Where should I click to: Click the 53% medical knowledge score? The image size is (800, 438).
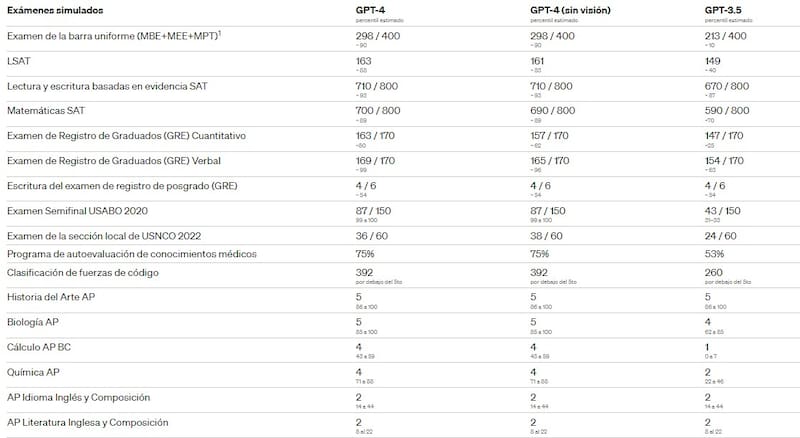point(714,254)
